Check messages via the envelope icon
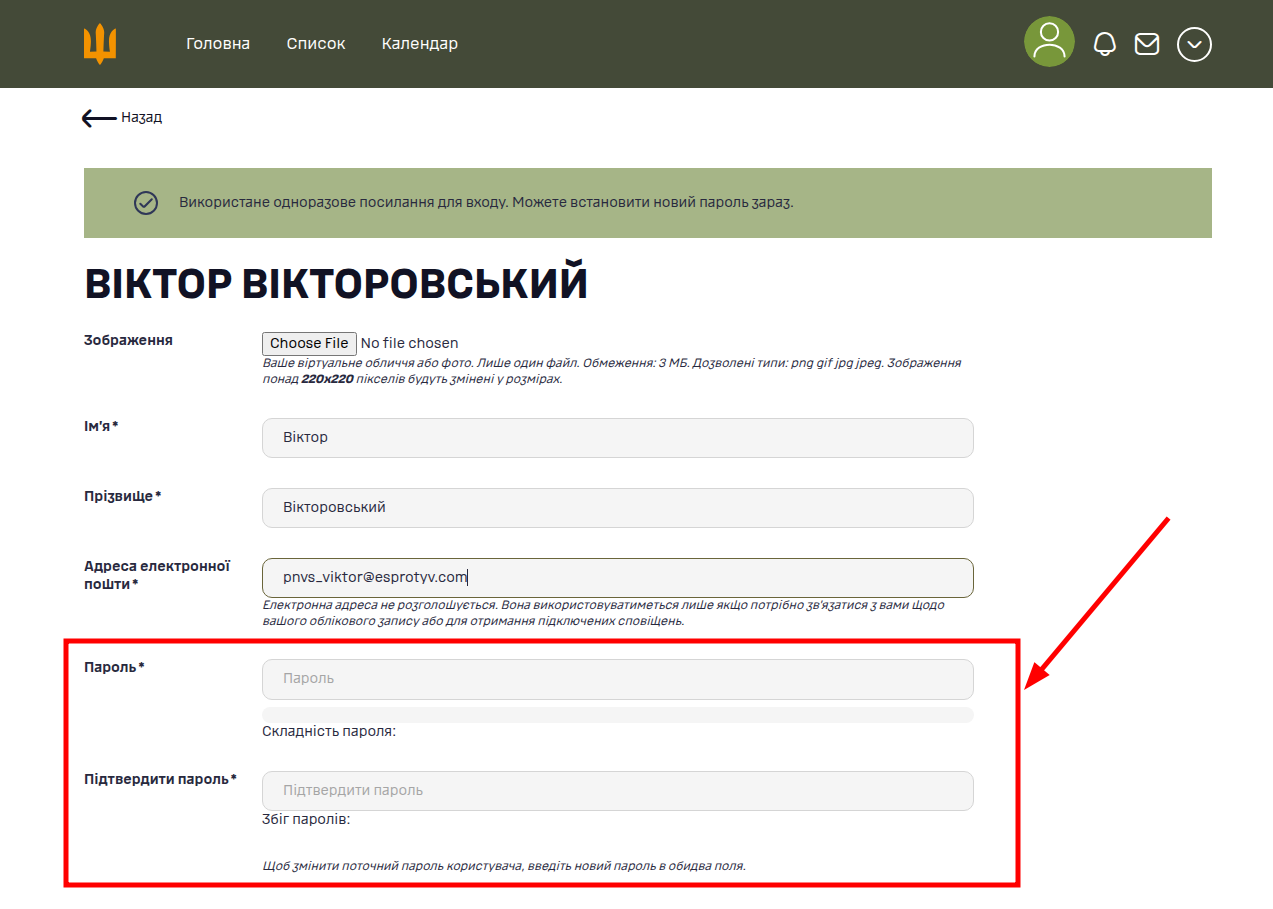 (1147, 42)
